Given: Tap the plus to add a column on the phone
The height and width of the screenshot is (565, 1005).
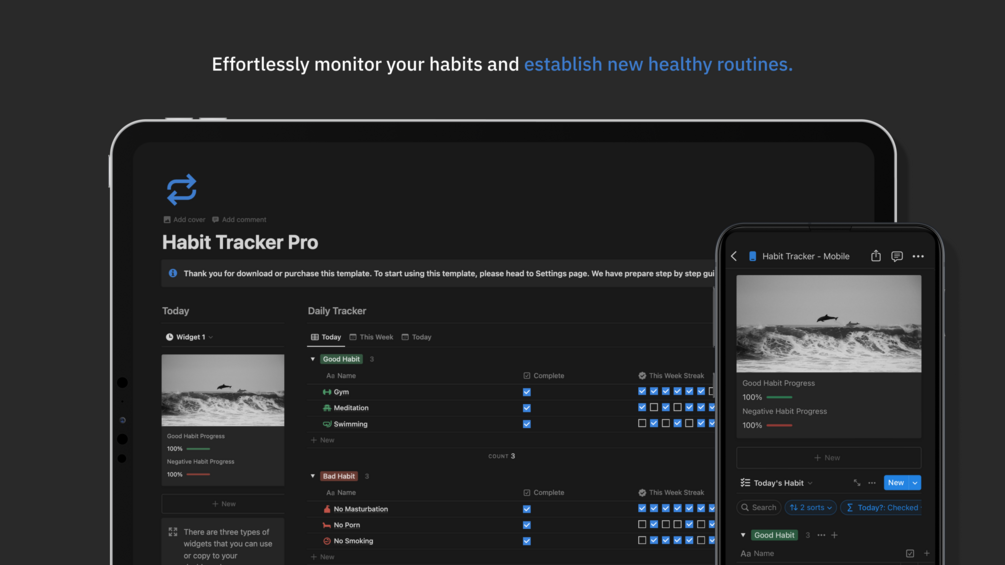Looking at the screenshot, I should [927, 553].
